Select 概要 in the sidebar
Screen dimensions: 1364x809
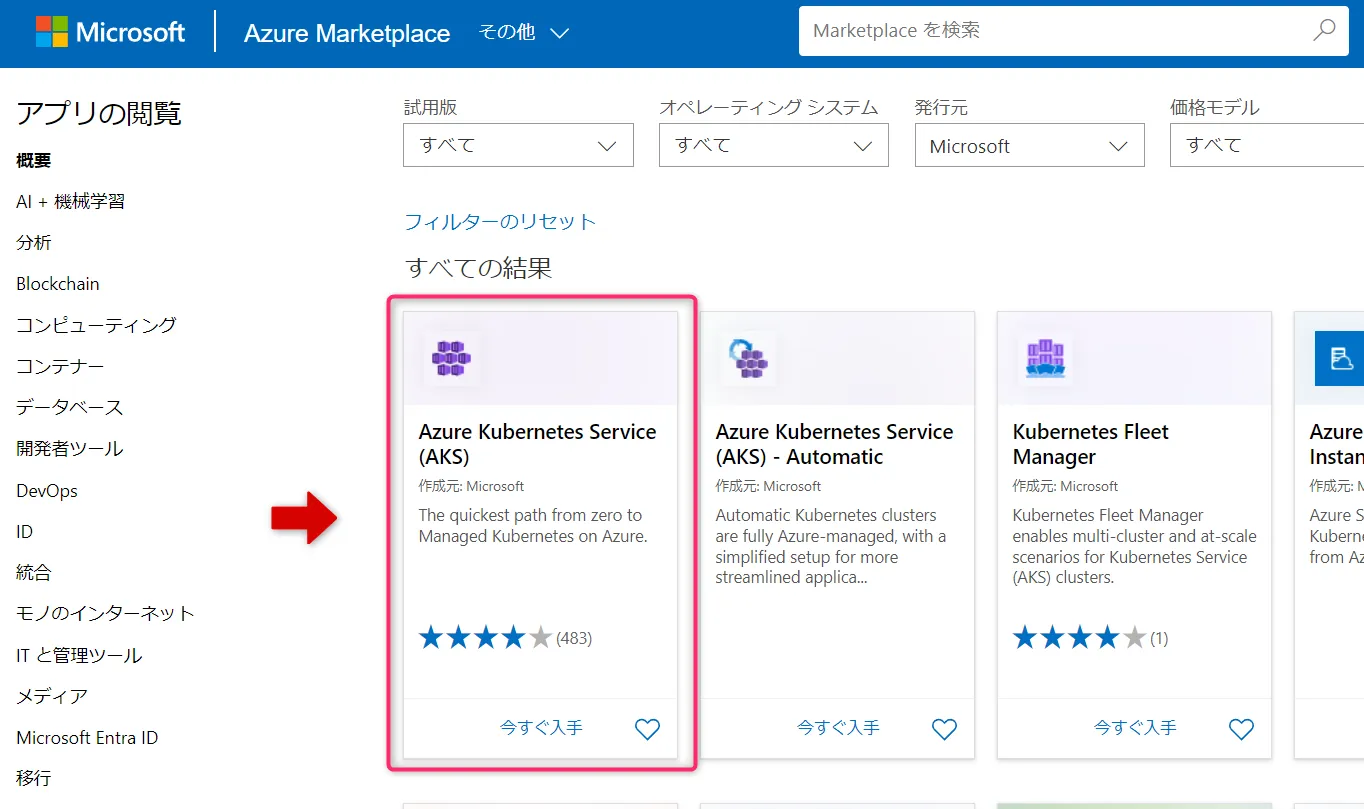pyautogui.click(x=34, y=160)
